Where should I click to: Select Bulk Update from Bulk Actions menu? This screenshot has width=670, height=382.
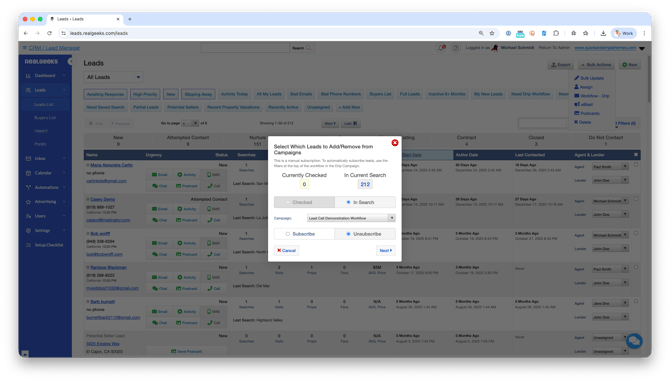589,78
